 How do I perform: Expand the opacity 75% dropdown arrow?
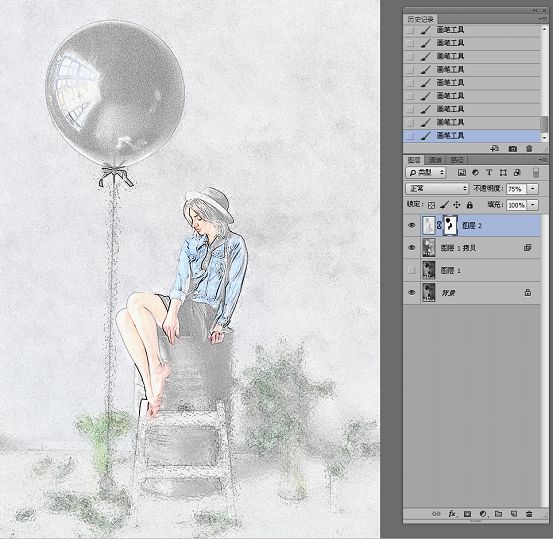533,189
